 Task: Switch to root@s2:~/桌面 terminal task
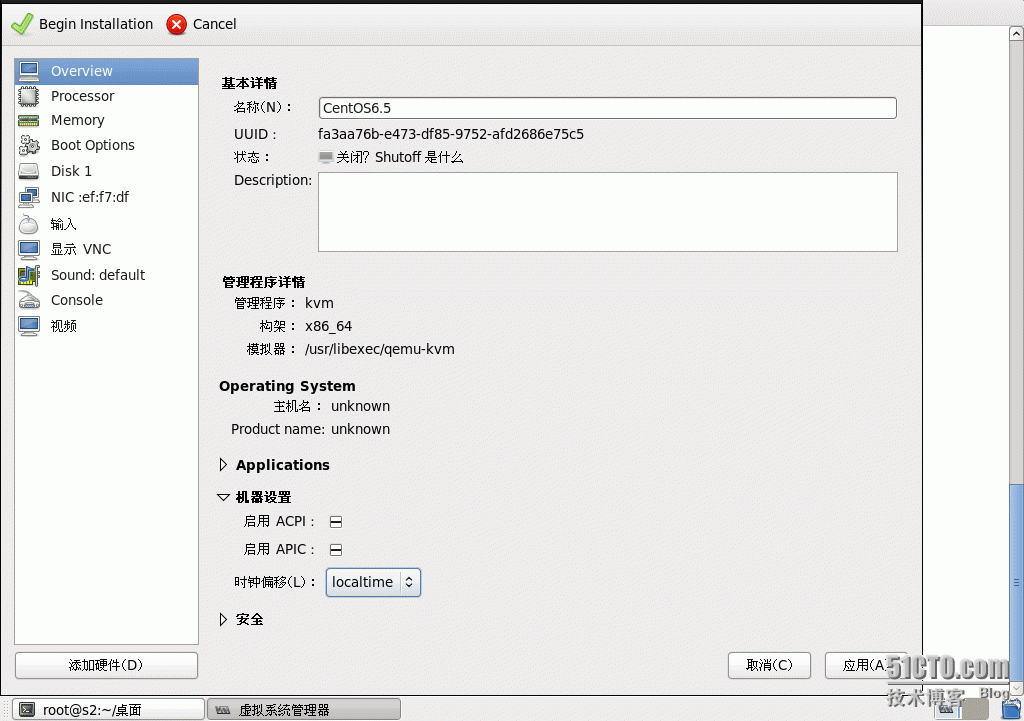pyautogui.click(x=108, y=709)
